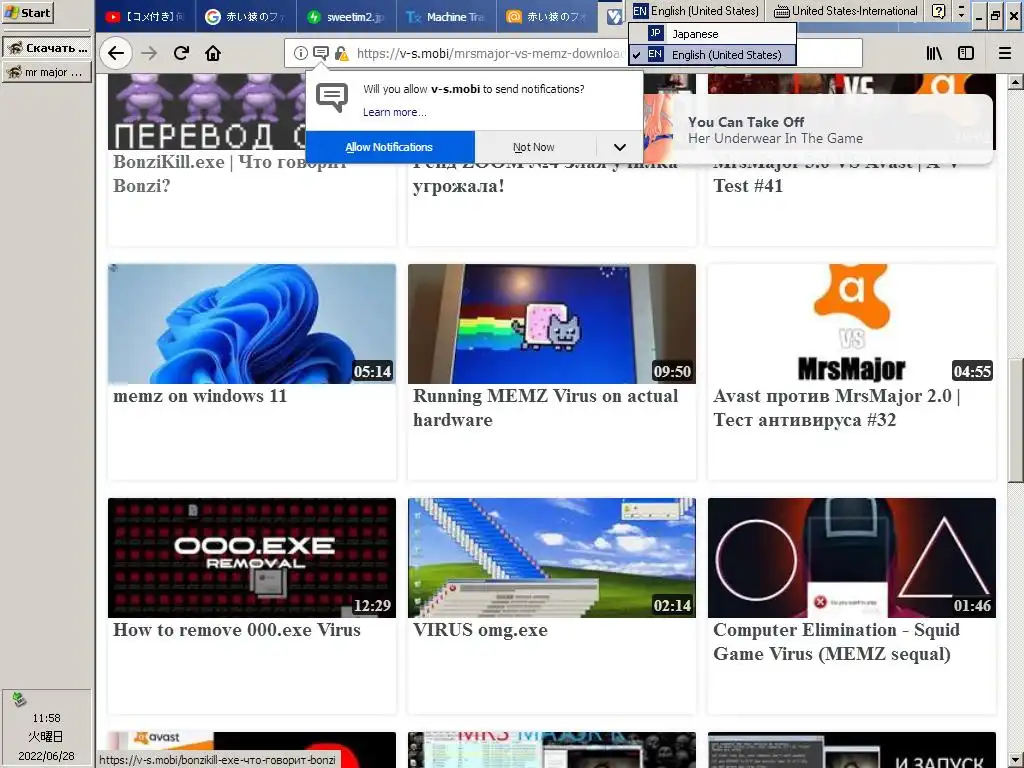This screenshot has height=768, width=1024.
Task: Click the insecure padlock warning icon
Action: pos(341,54)
